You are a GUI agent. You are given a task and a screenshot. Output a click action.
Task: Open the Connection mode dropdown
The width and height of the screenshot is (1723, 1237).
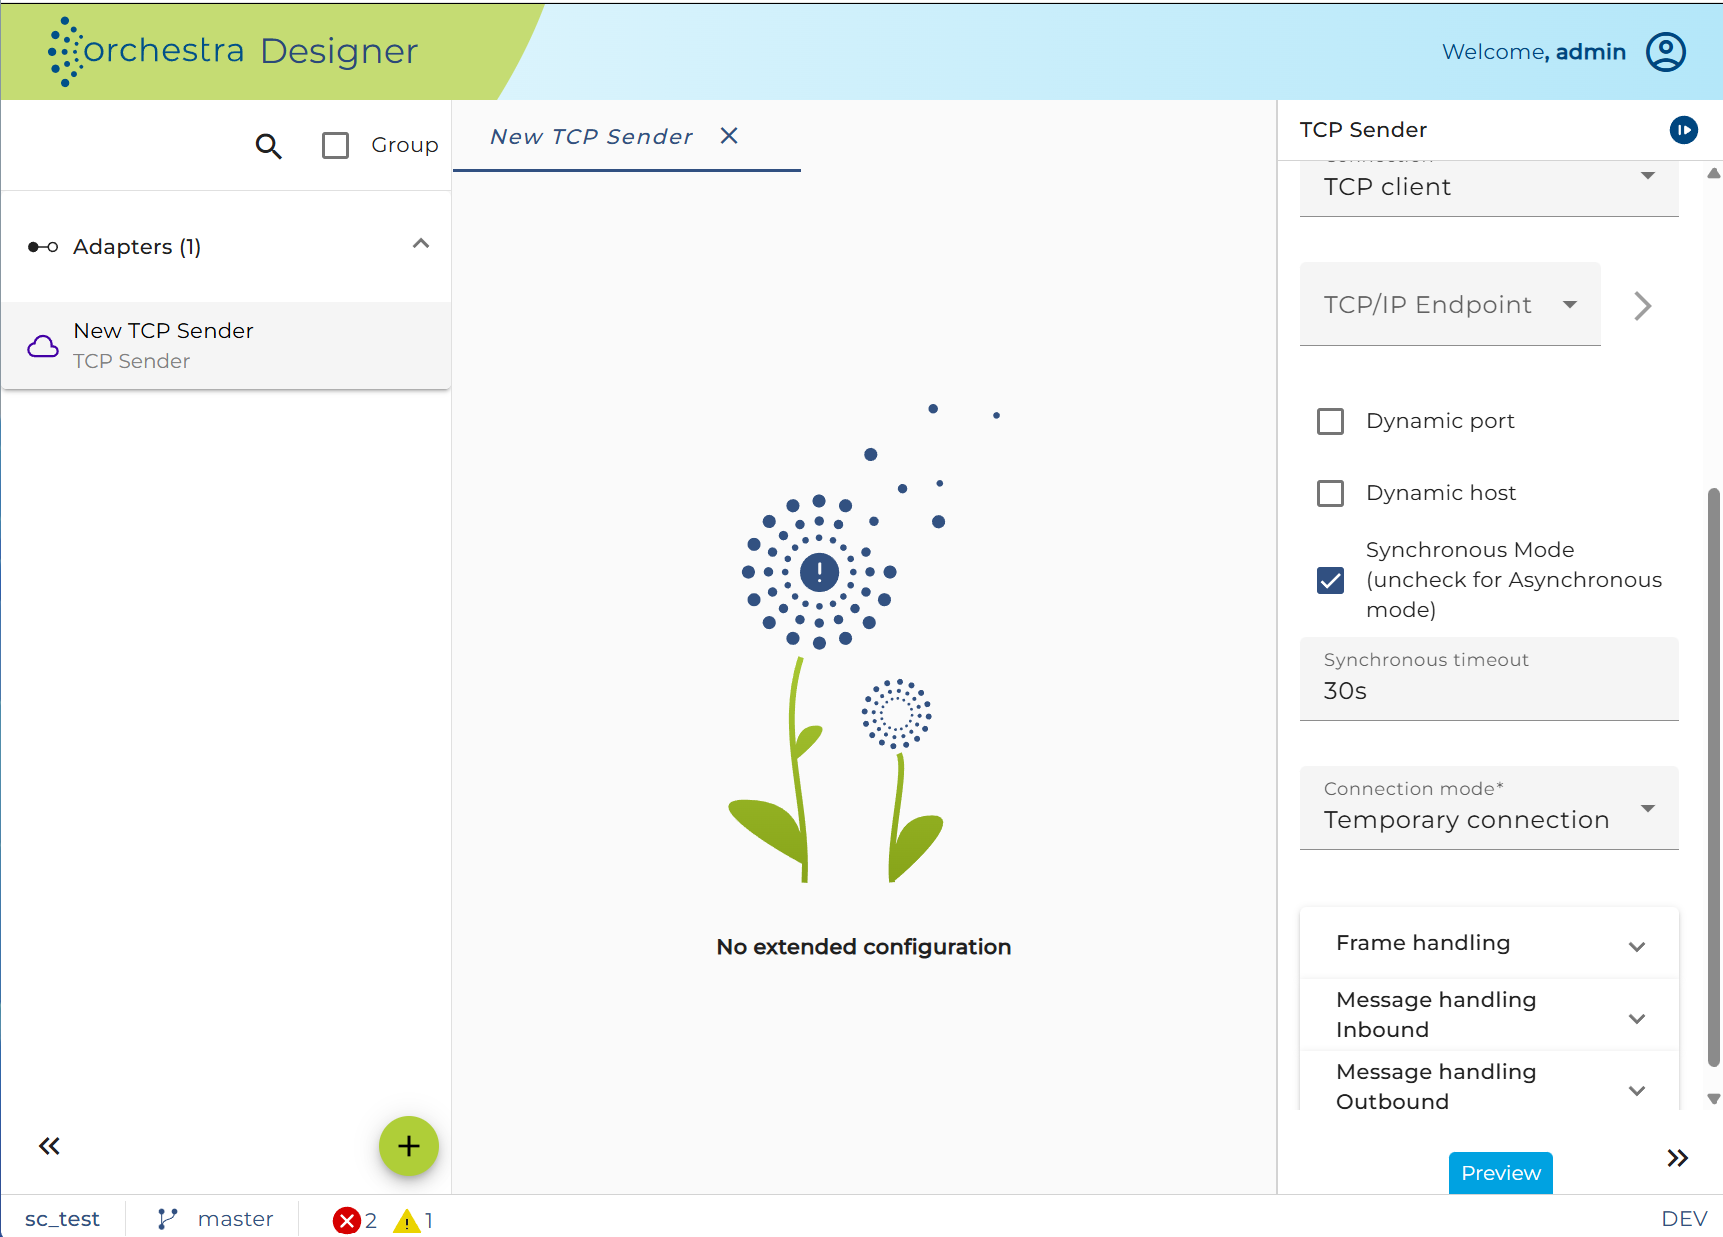[x=1489, y=808]
